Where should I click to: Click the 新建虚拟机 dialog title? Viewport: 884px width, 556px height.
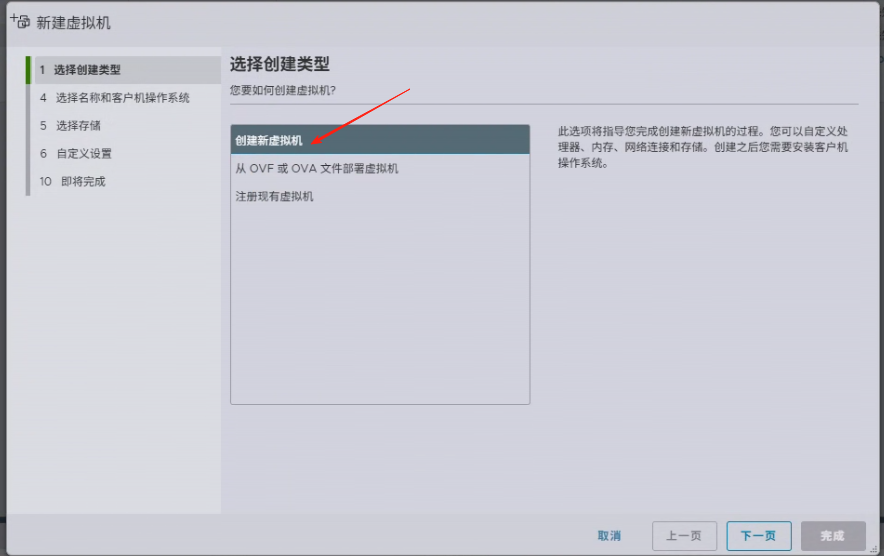(x=73, y=23)
